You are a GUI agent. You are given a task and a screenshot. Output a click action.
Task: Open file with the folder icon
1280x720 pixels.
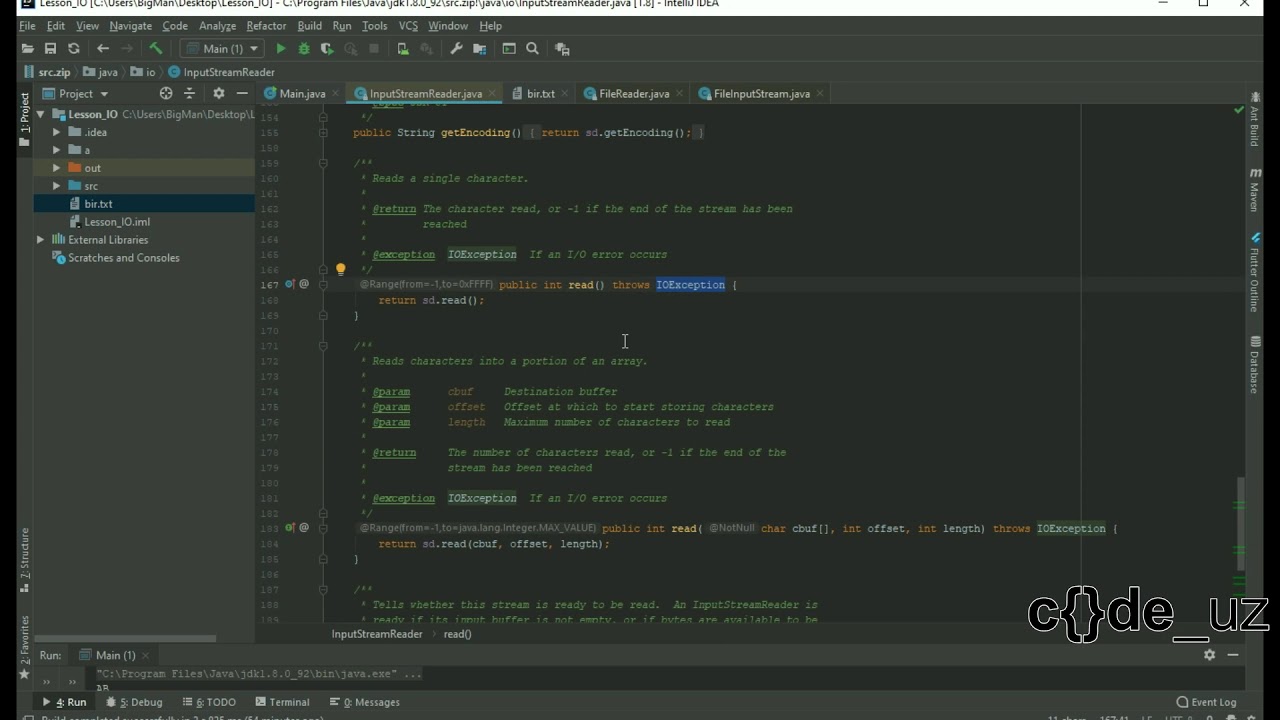tap(27, 49)
